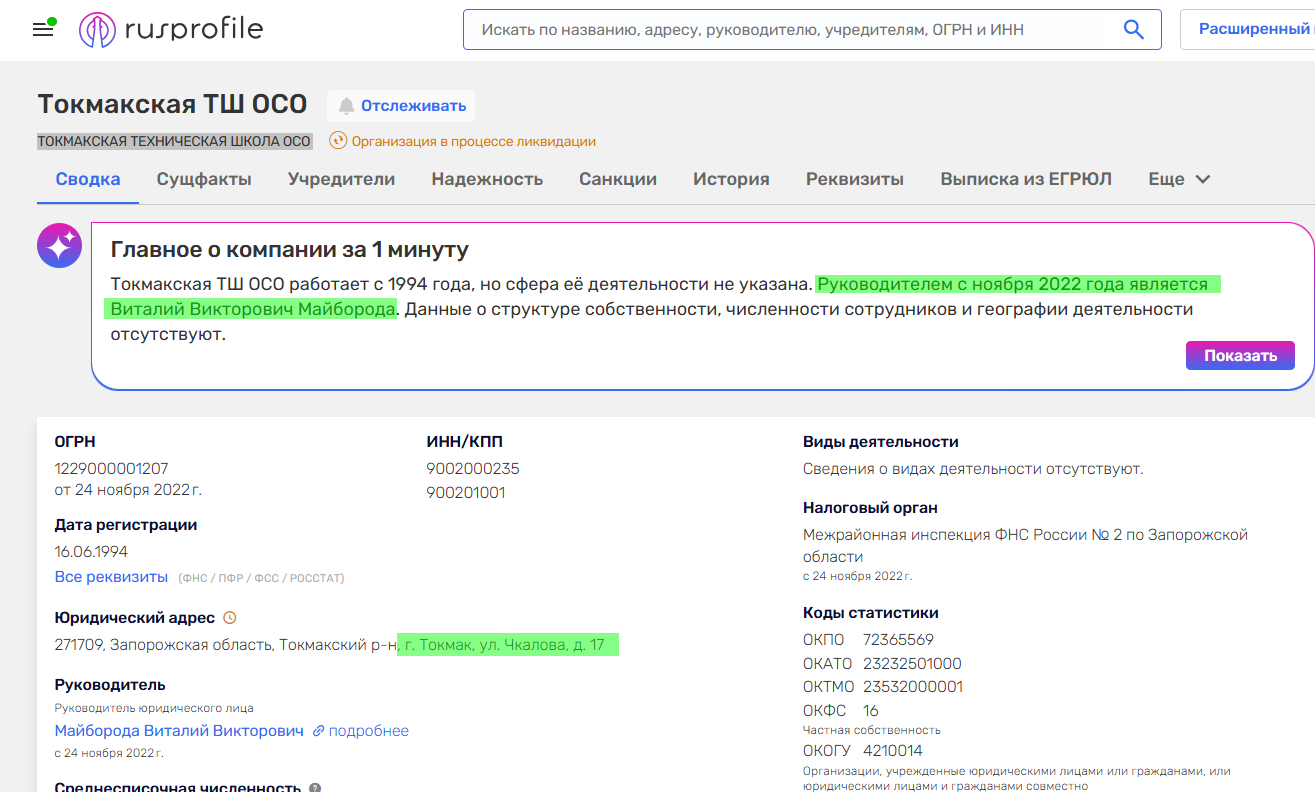Screen dimensions: 1315x792
Task: Open the Все реквизиты link
Action: pos(109,577)
